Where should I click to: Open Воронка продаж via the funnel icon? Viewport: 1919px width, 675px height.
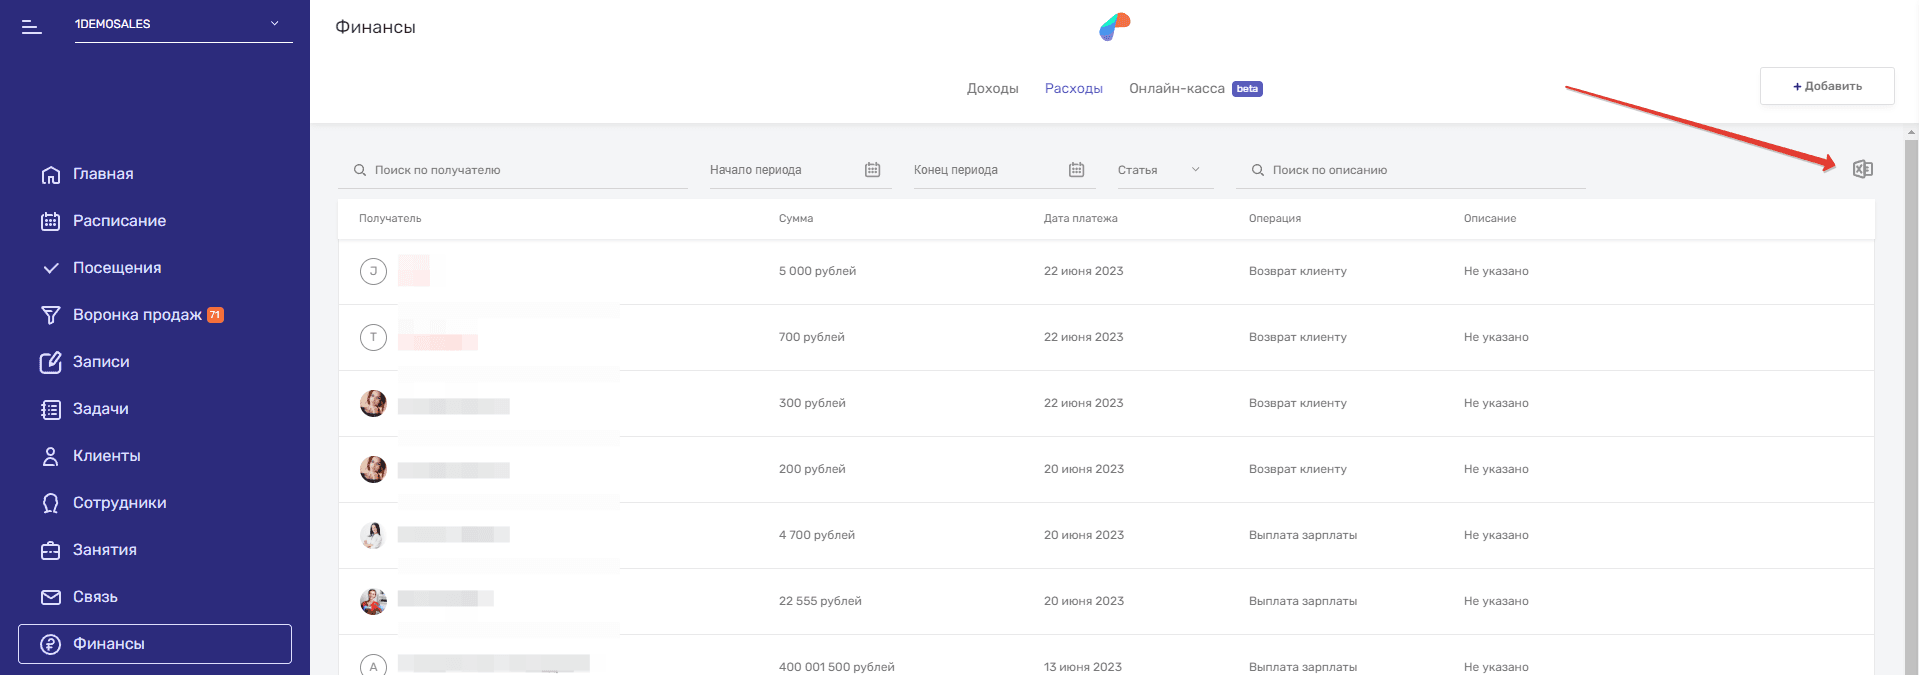[x=50, y=315]
